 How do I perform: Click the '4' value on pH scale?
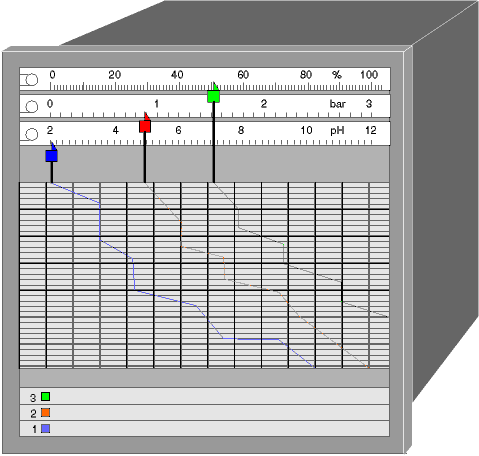point(115,130)
